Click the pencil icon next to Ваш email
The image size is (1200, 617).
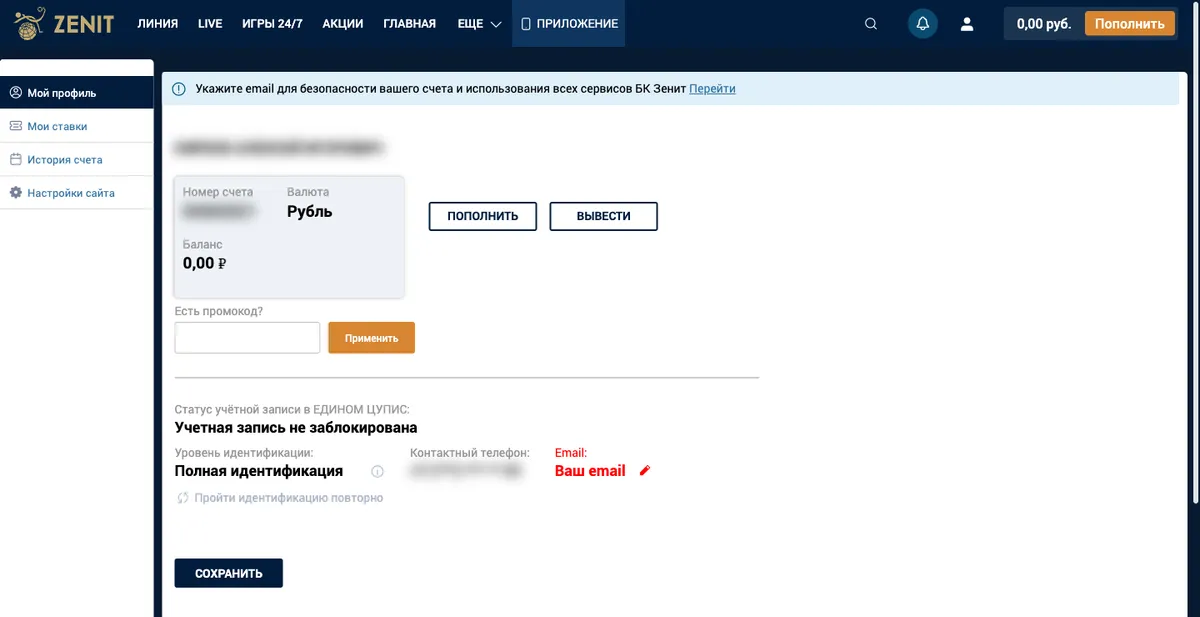[645, 471]
